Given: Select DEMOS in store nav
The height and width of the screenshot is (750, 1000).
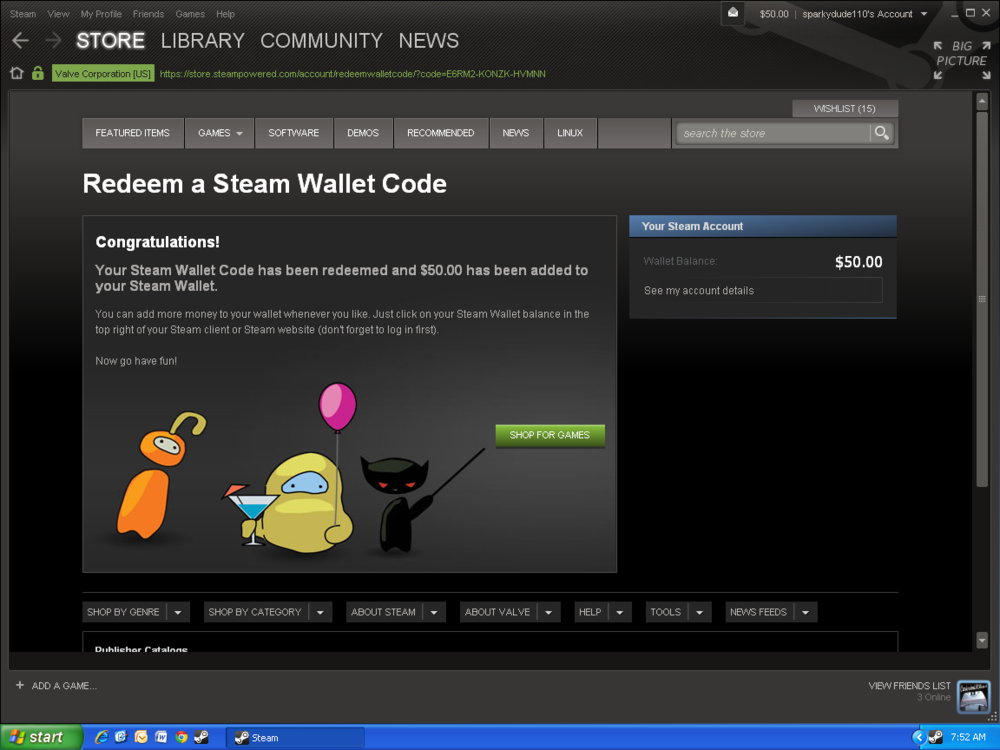Looking at the screenshot, I should 363,133.
